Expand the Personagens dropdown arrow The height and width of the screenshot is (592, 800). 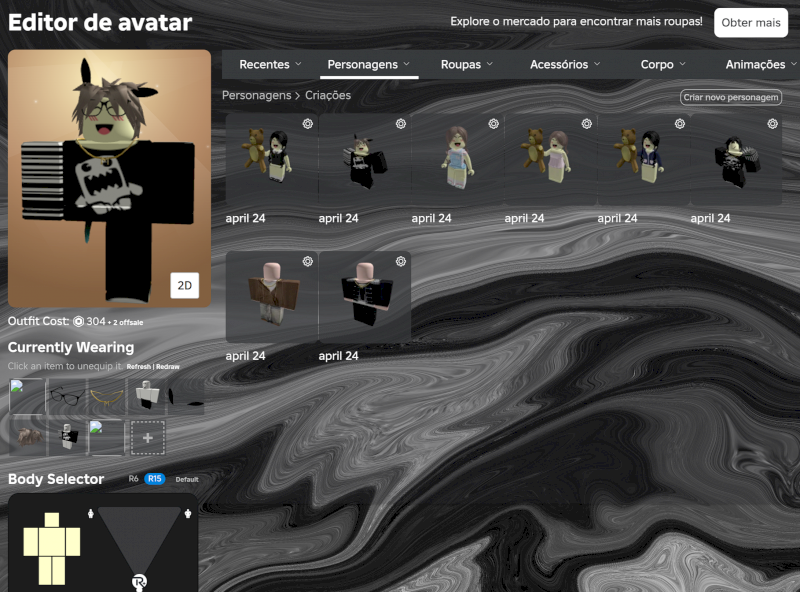coord(407,64)
